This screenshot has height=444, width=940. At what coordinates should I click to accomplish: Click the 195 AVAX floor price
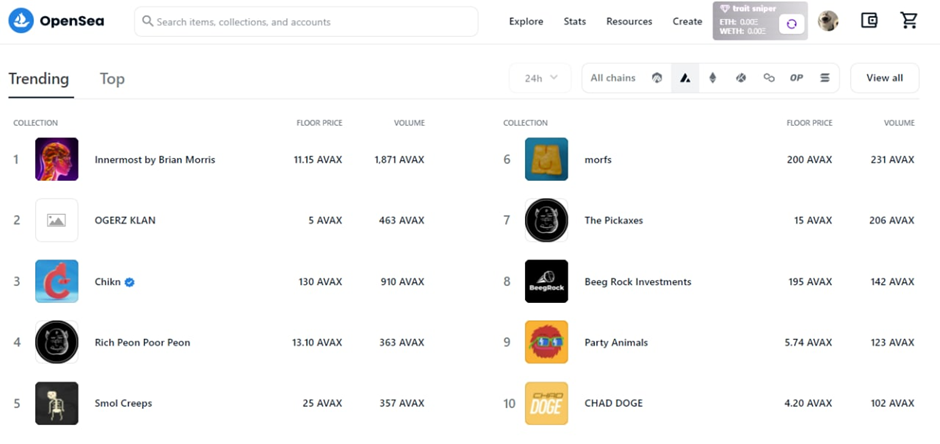tap(810, 282)
